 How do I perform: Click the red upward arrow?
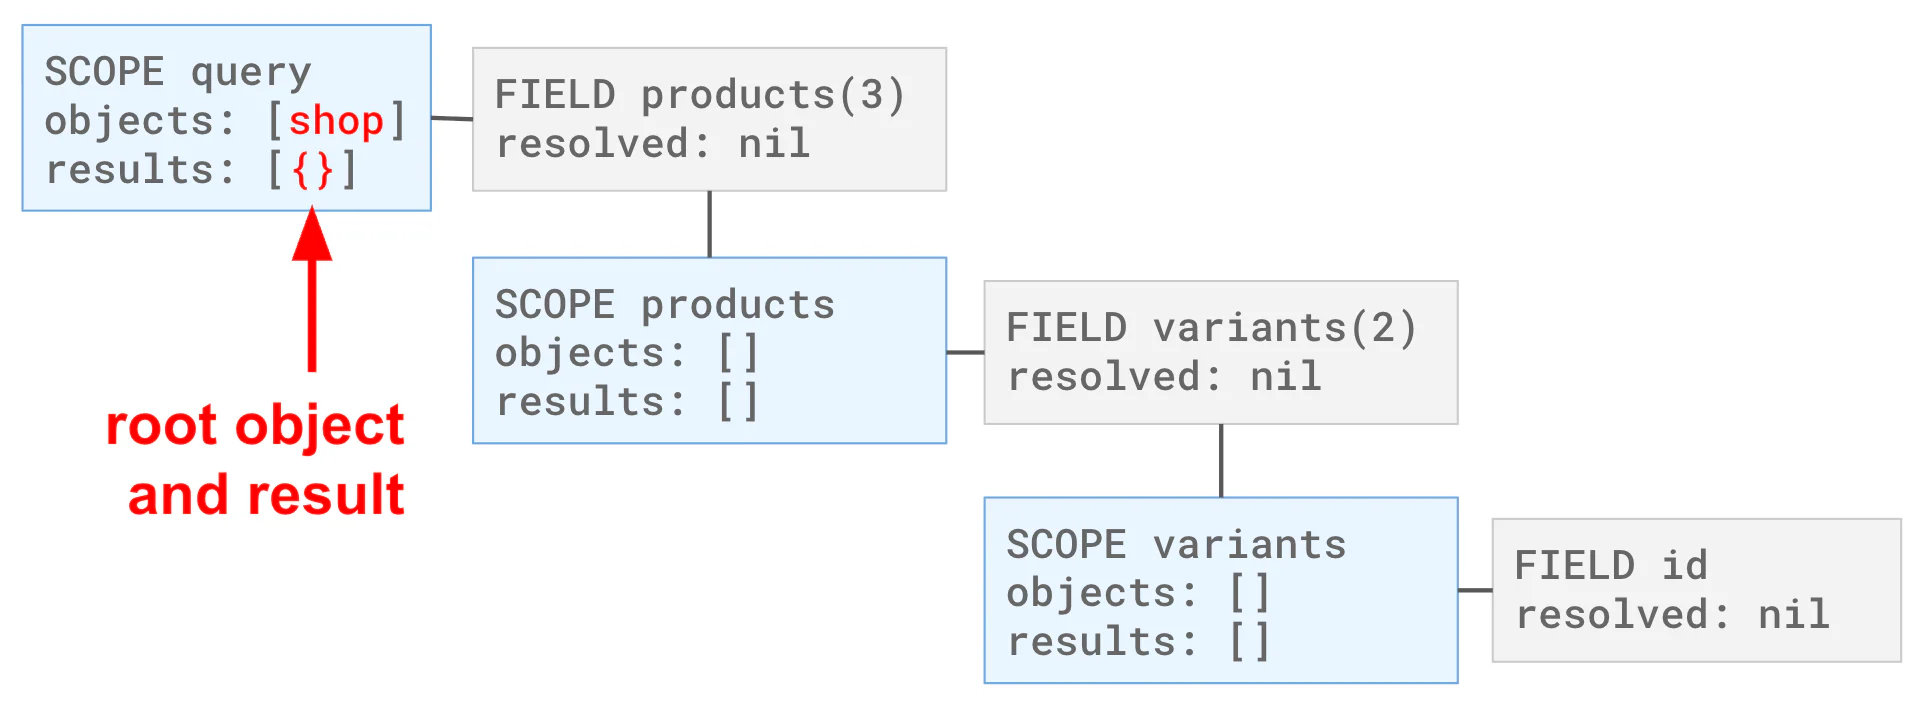tap(312, 290)
